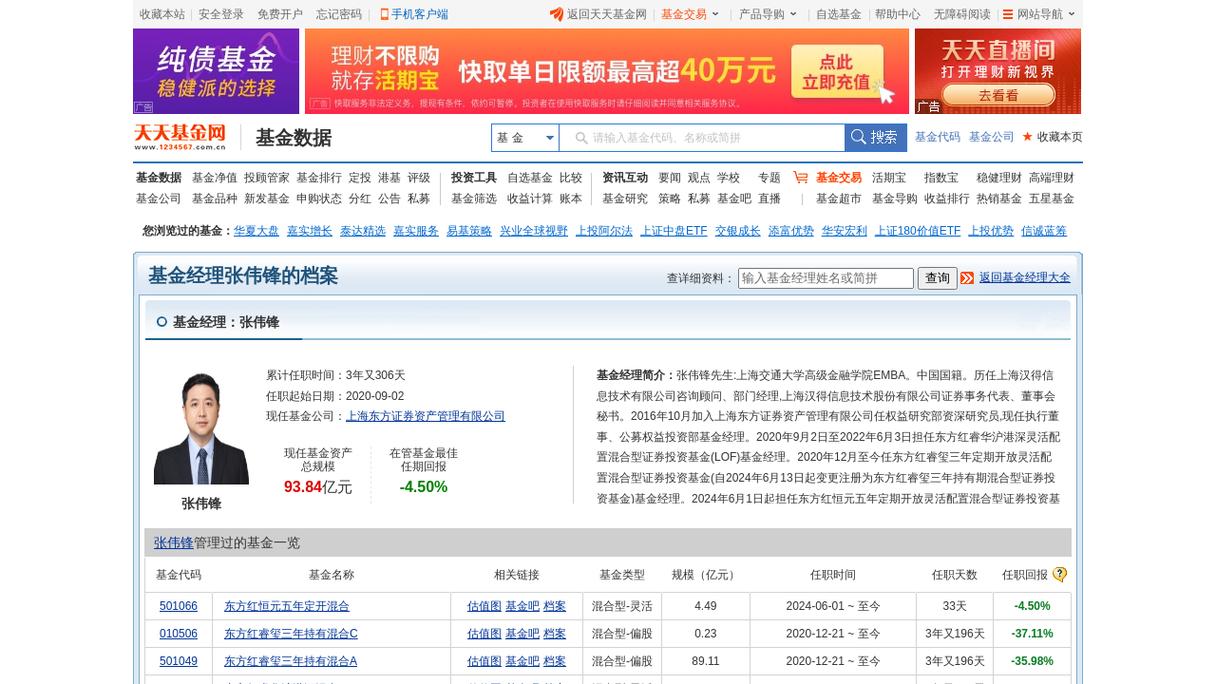Open the 自选基金 menu under 投资工具
Image resolution: width=1216 pixels, height=684 pixels.
530,178
